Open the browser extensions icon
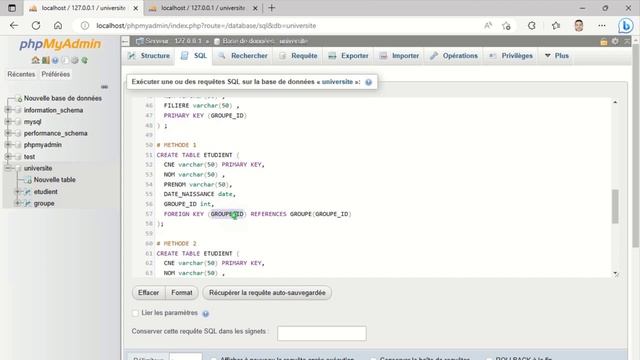 [531, 26]
